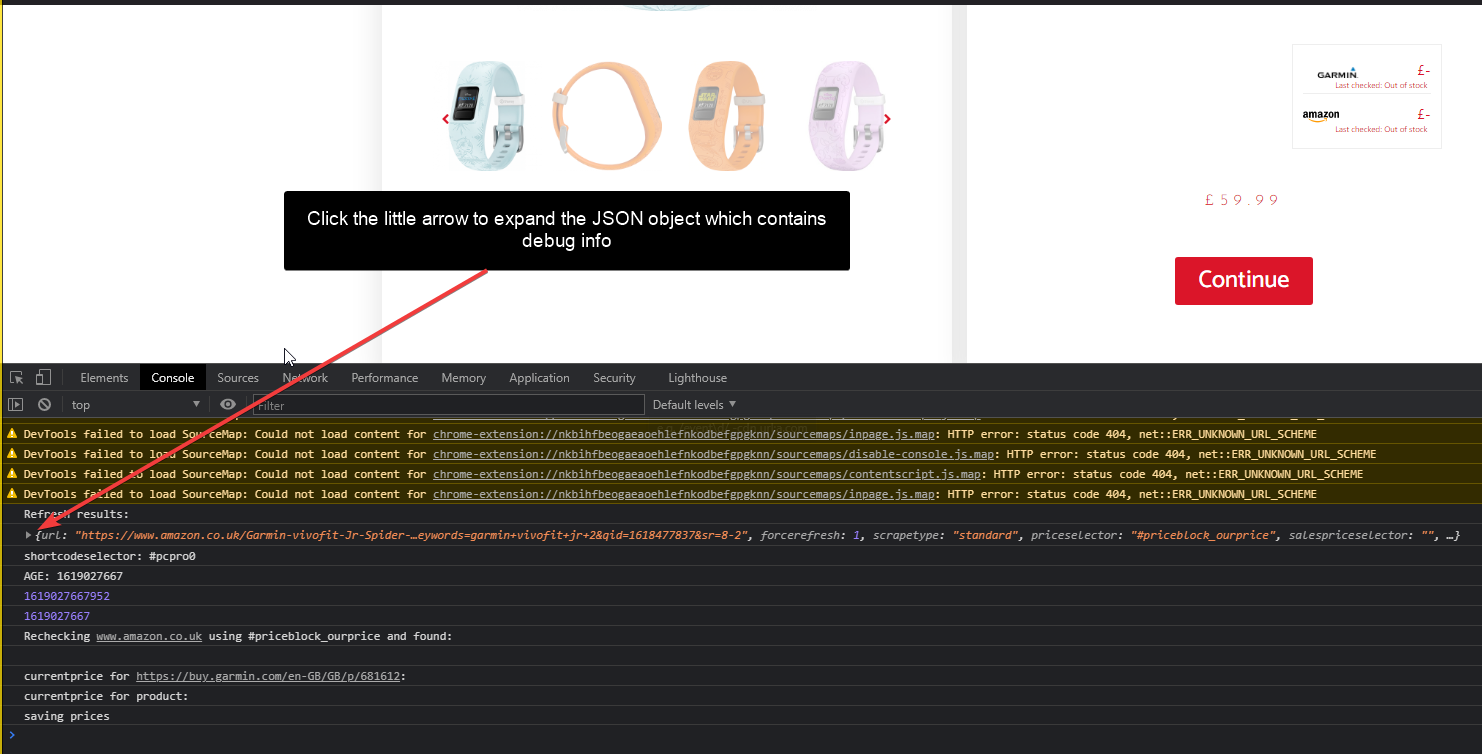Open the JavaScript context dropdown labeled top
The height and width of the screenshot is (754, 1482).
[135, 405]
